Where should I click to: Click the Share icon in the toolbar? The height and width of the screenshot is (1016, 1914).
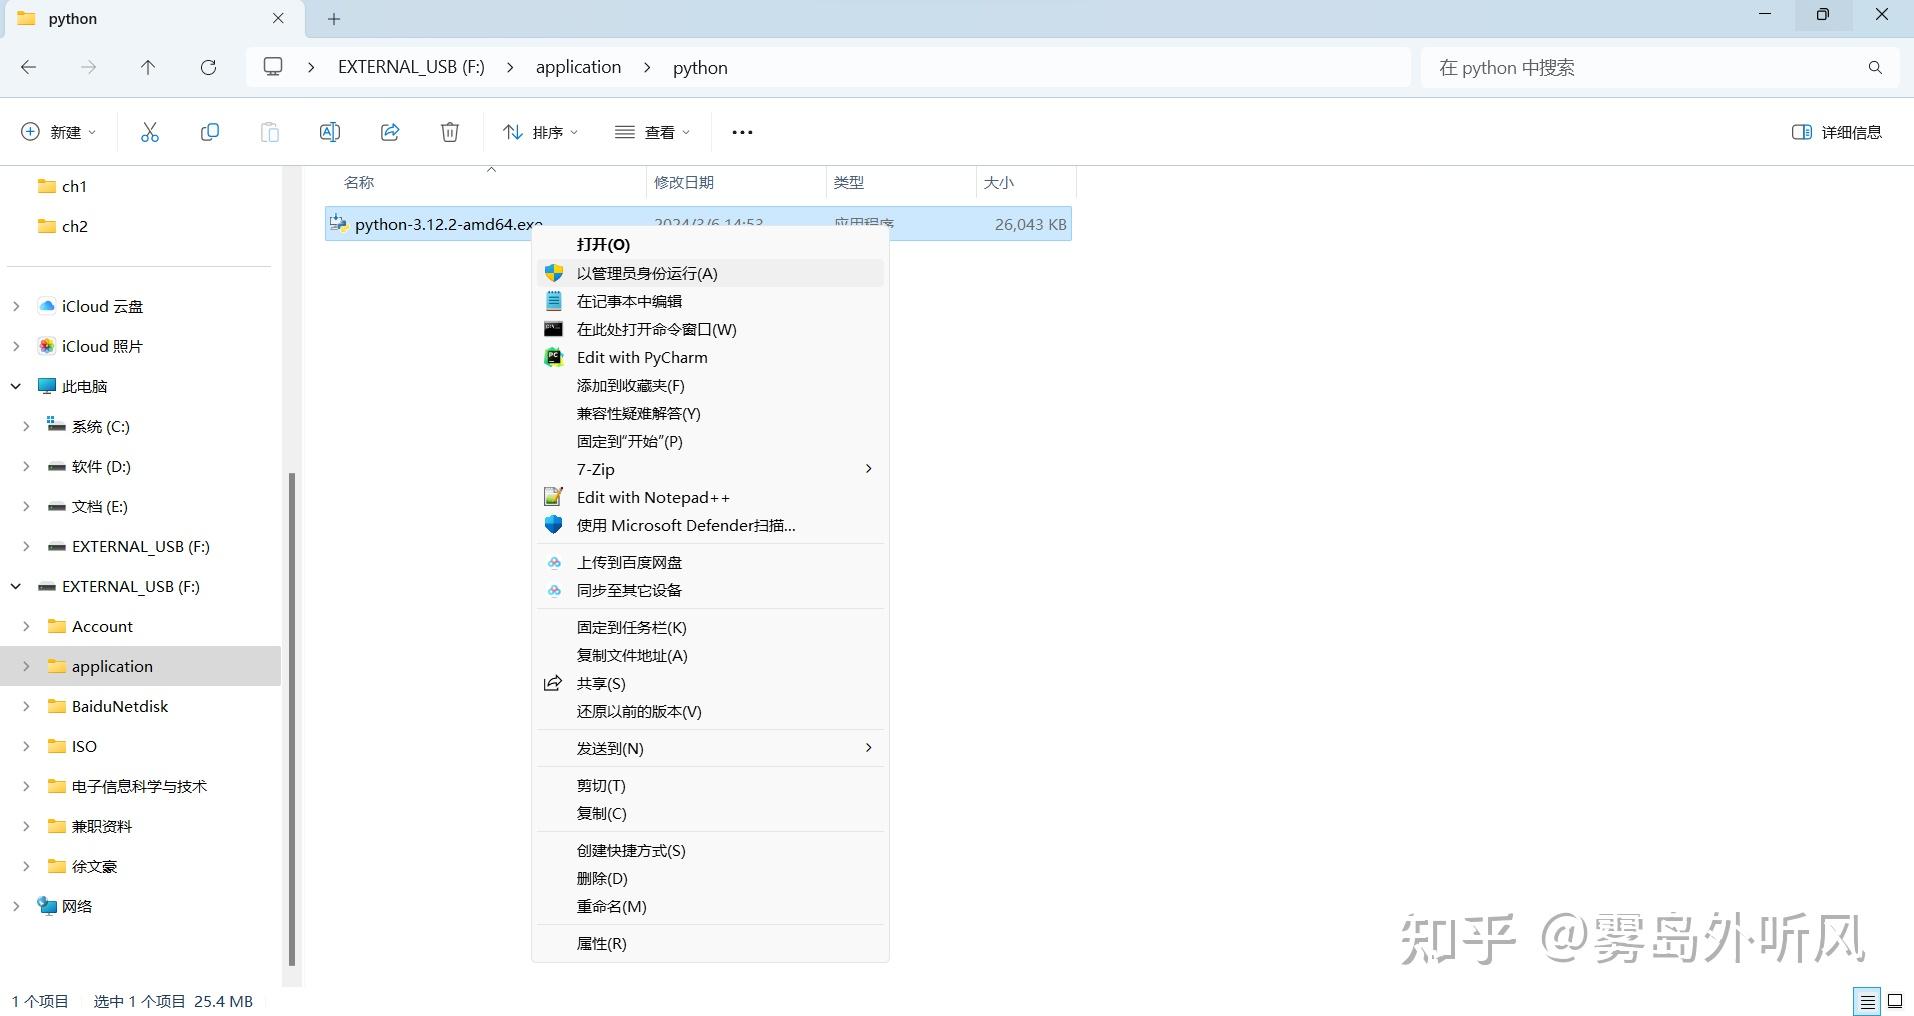(389, 131)
